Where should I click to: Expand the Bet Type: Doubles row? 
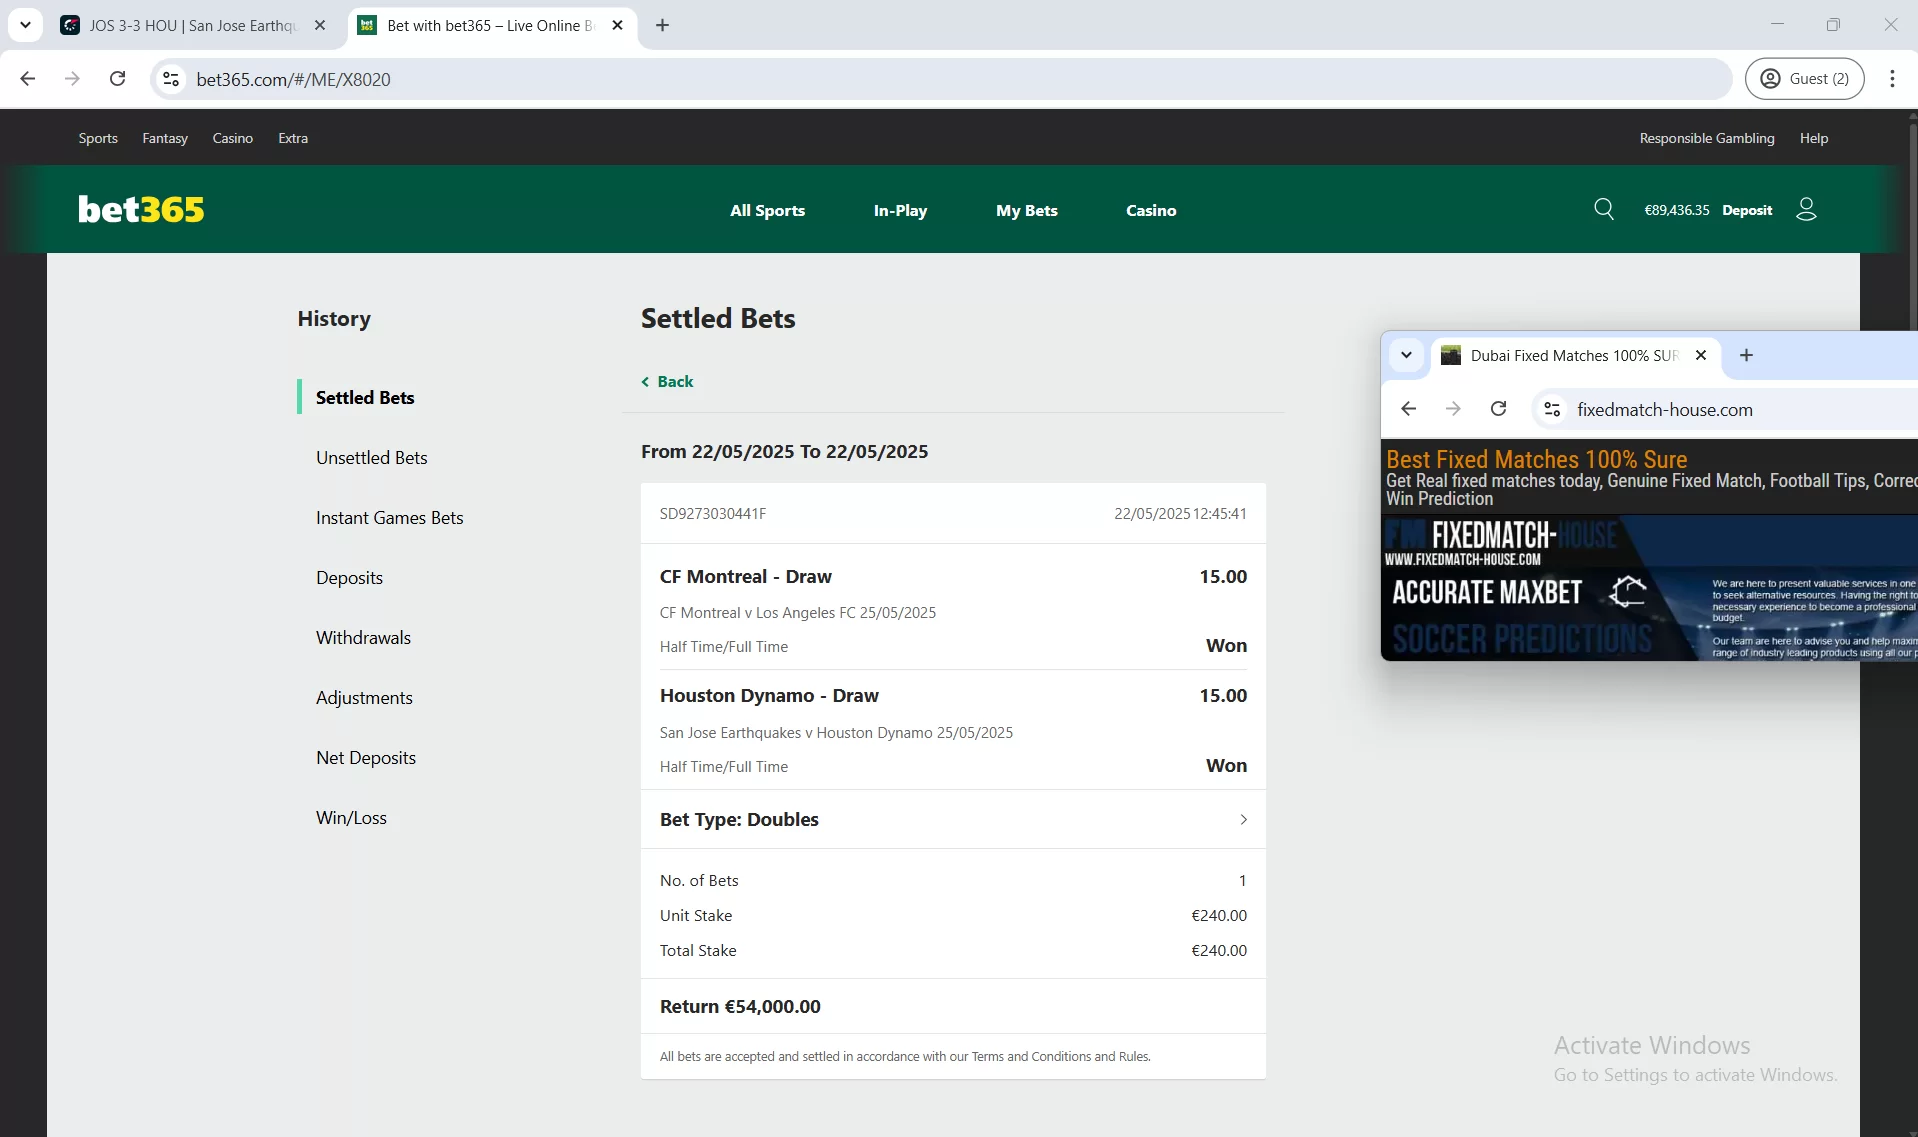tap(1243, 819)
